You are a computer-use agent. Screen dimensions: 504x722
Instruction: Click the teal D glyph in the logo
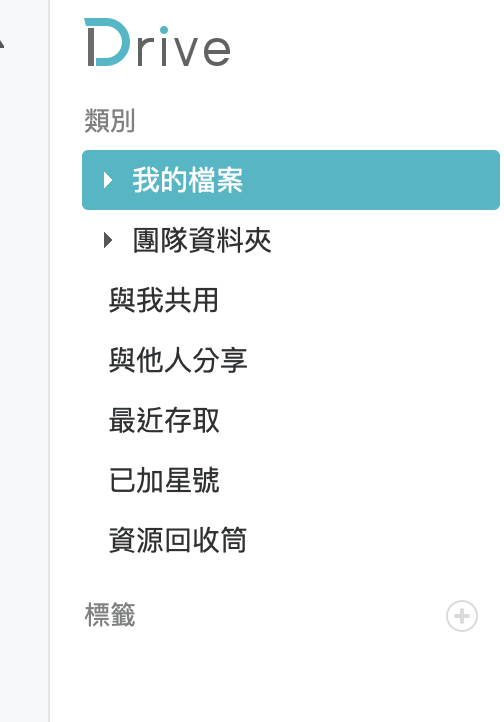coord(107,42)
